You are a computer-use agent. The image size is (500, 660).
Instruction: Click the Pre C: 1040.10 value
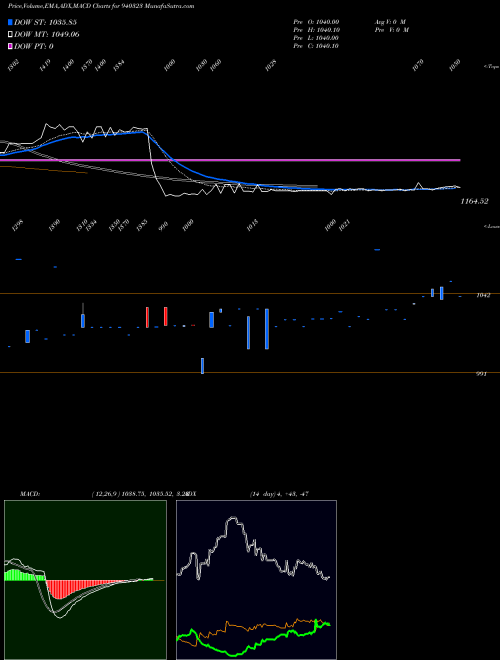(316, 46)
